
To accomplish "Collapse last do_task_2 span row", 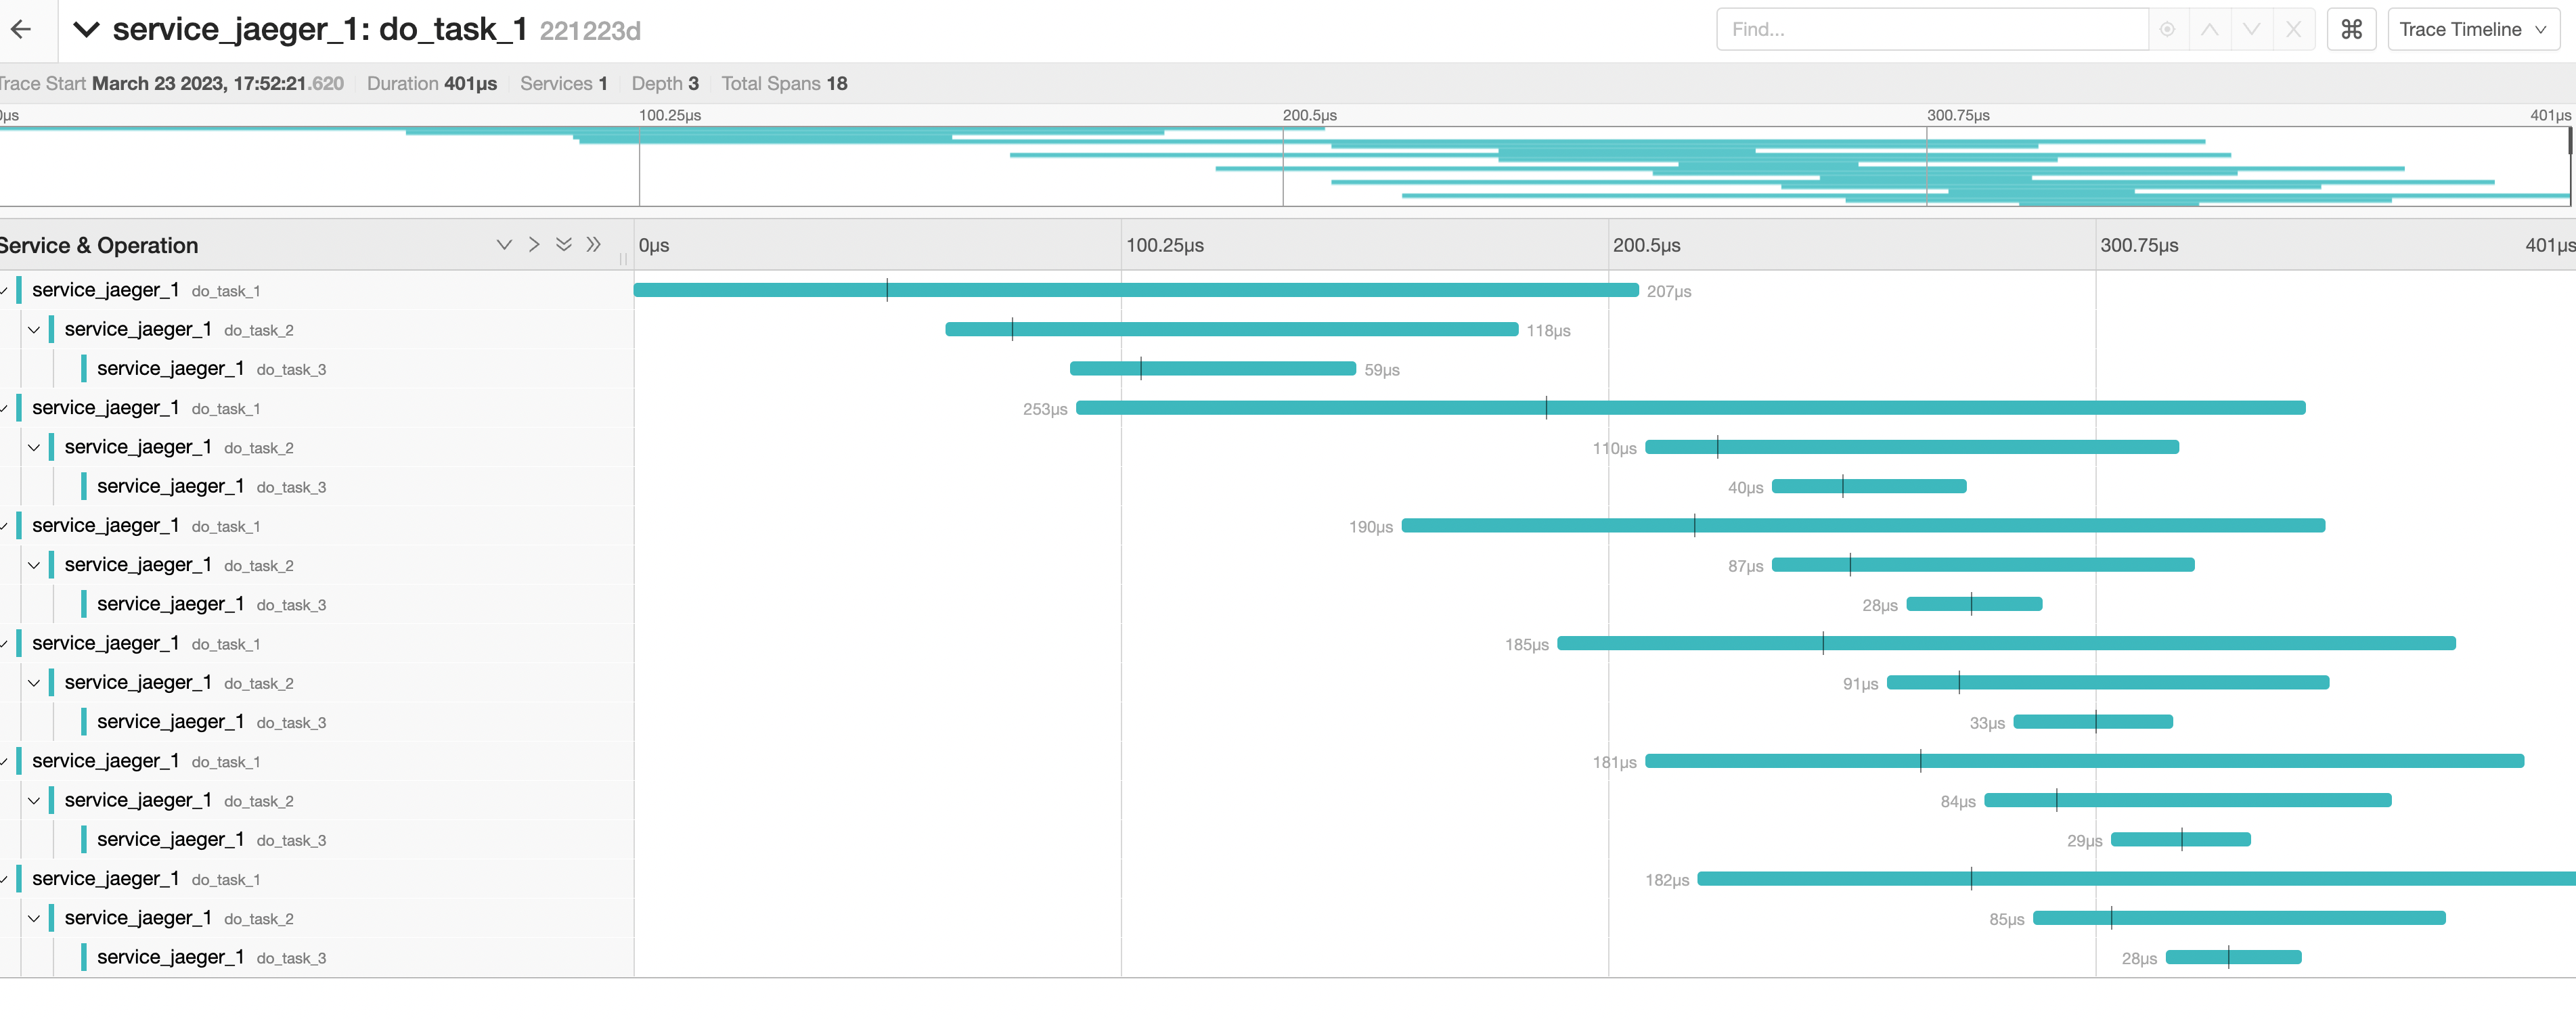I will [x=34, y=918].
